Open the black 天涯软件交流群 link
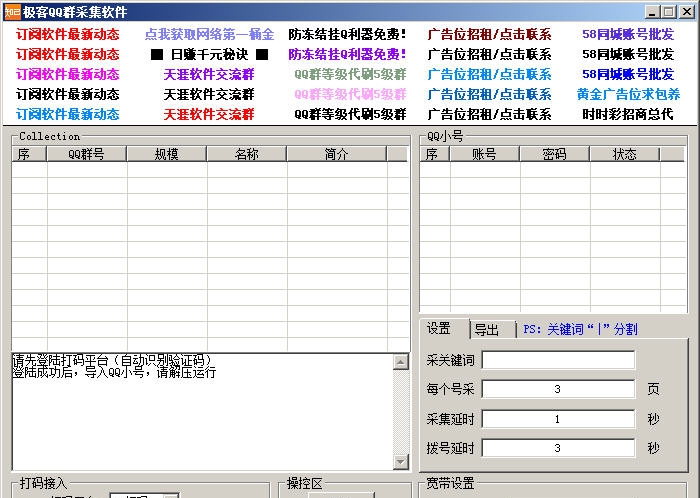 [209, 95]
